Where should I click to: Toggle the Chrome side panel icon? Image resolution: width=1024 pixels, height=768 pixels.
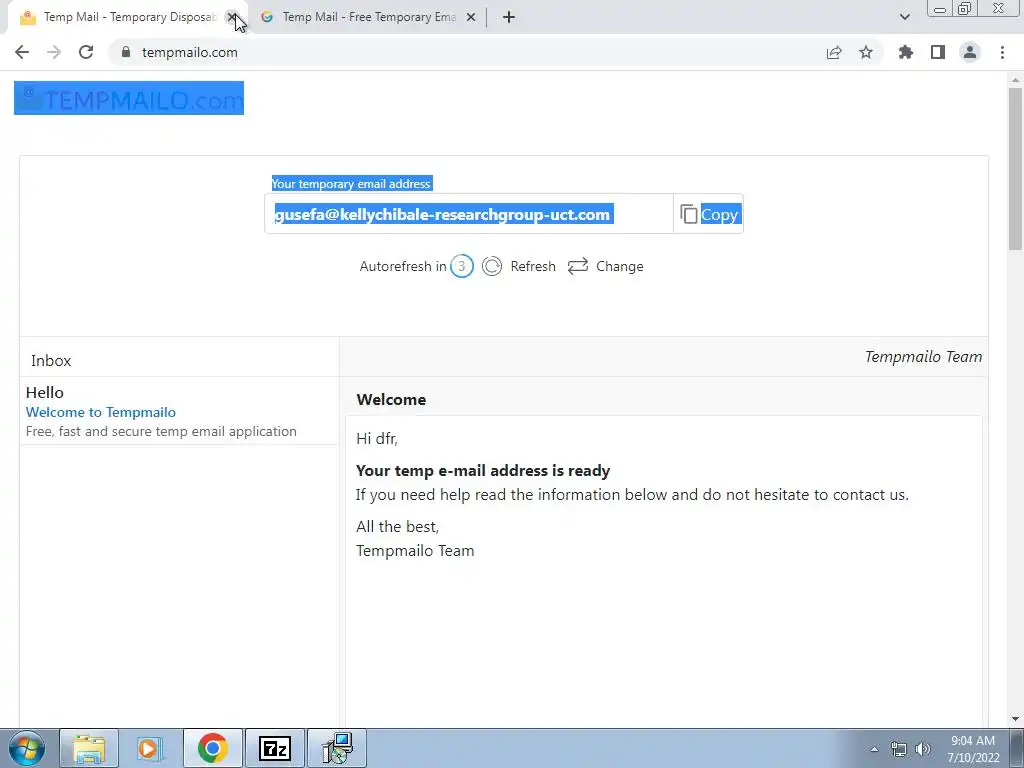tap(938, 52)
